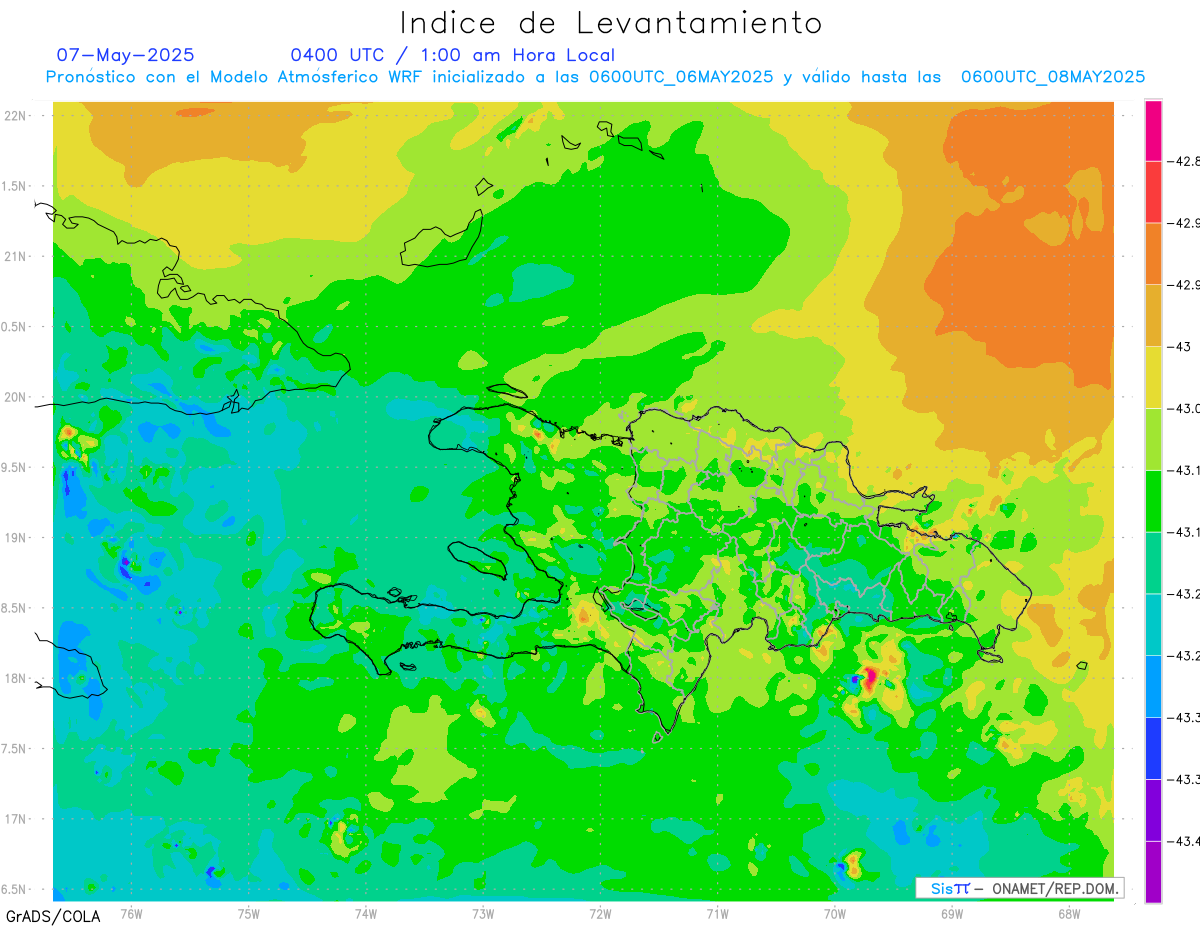This screenshot has width=1200, height=927.
Task: Click the WRF forecast description line
Action: click(x=595, y=77)
